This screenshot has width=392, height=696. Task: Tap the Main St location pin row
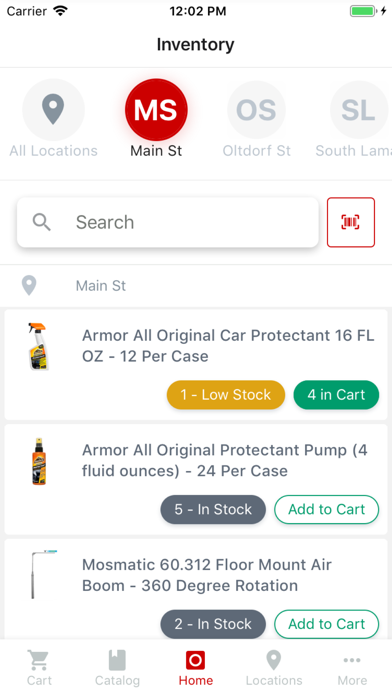coord(196,285)
